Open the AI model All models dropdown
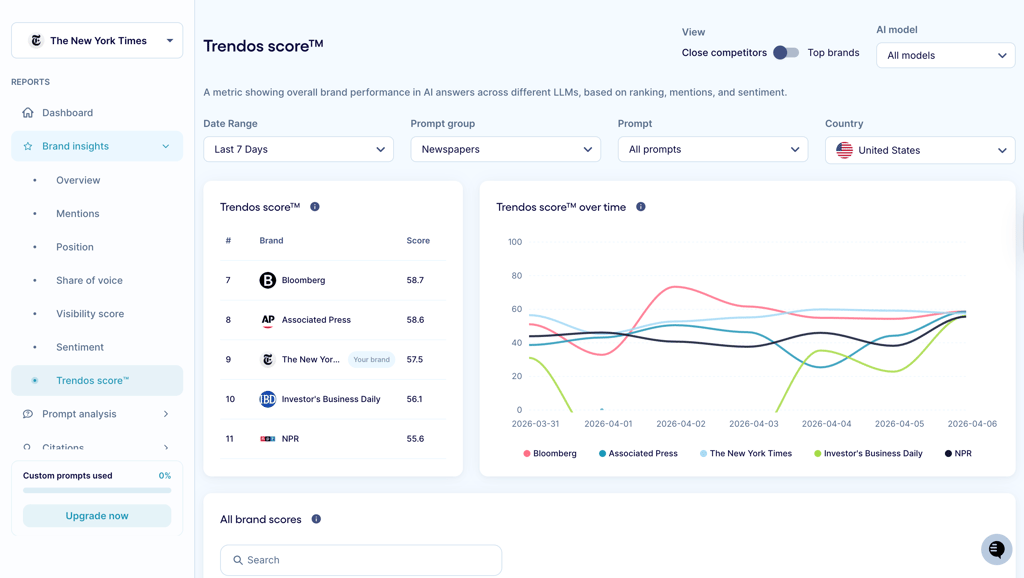Screen dimensions: 1024x578 tap(946, 56)
